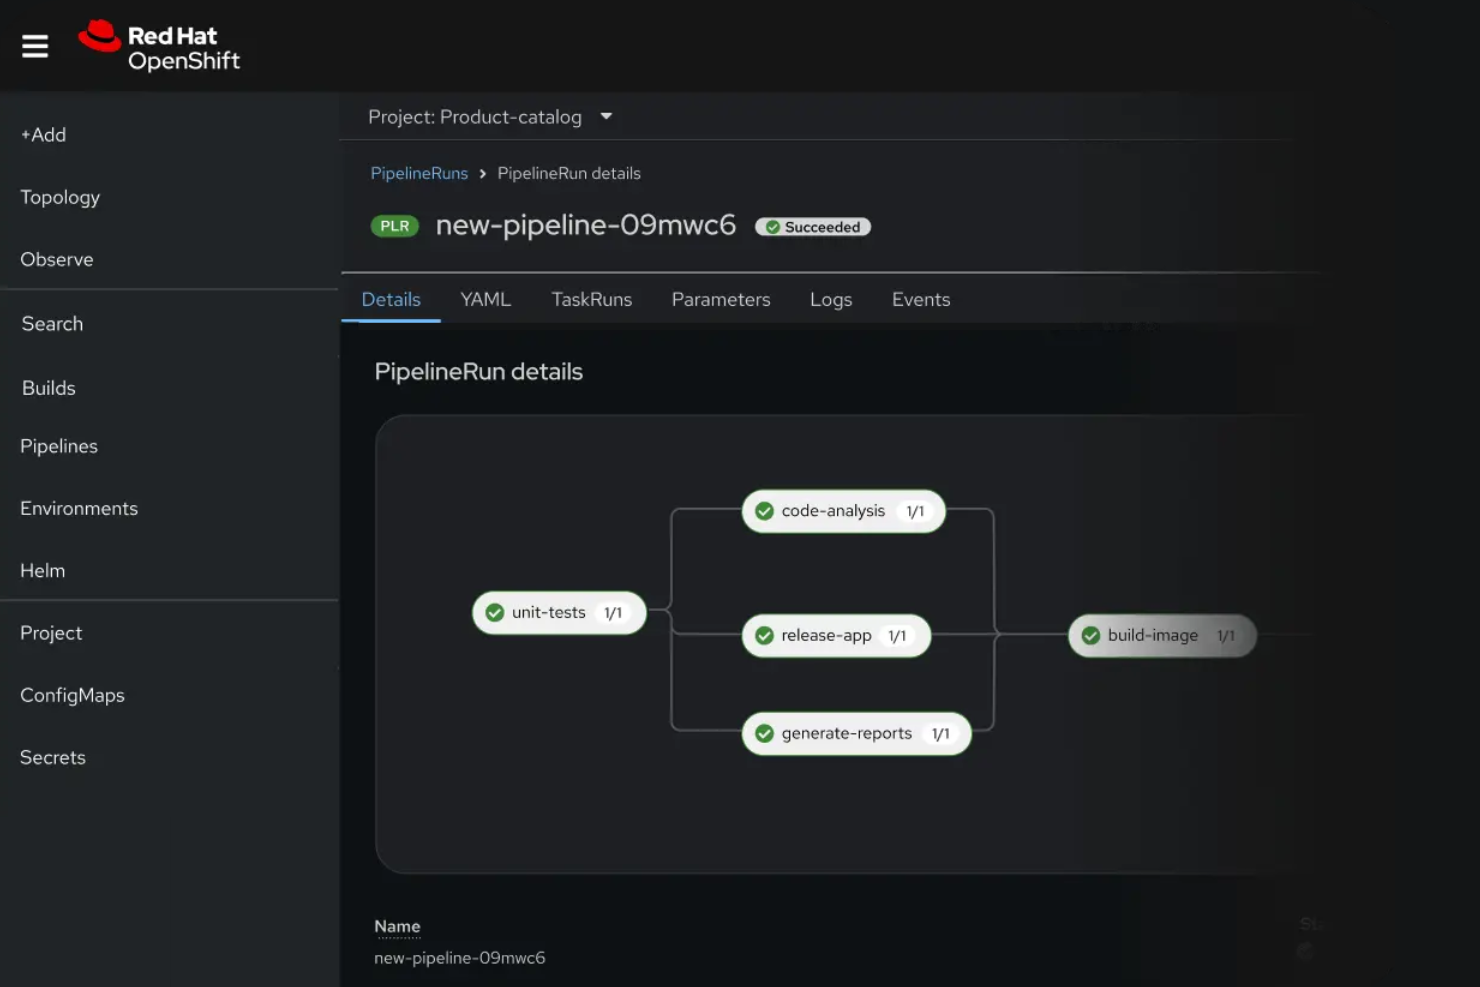The image size is (1480, 987).
Task: Click the green Succeeded status icon
Action: 775,226
